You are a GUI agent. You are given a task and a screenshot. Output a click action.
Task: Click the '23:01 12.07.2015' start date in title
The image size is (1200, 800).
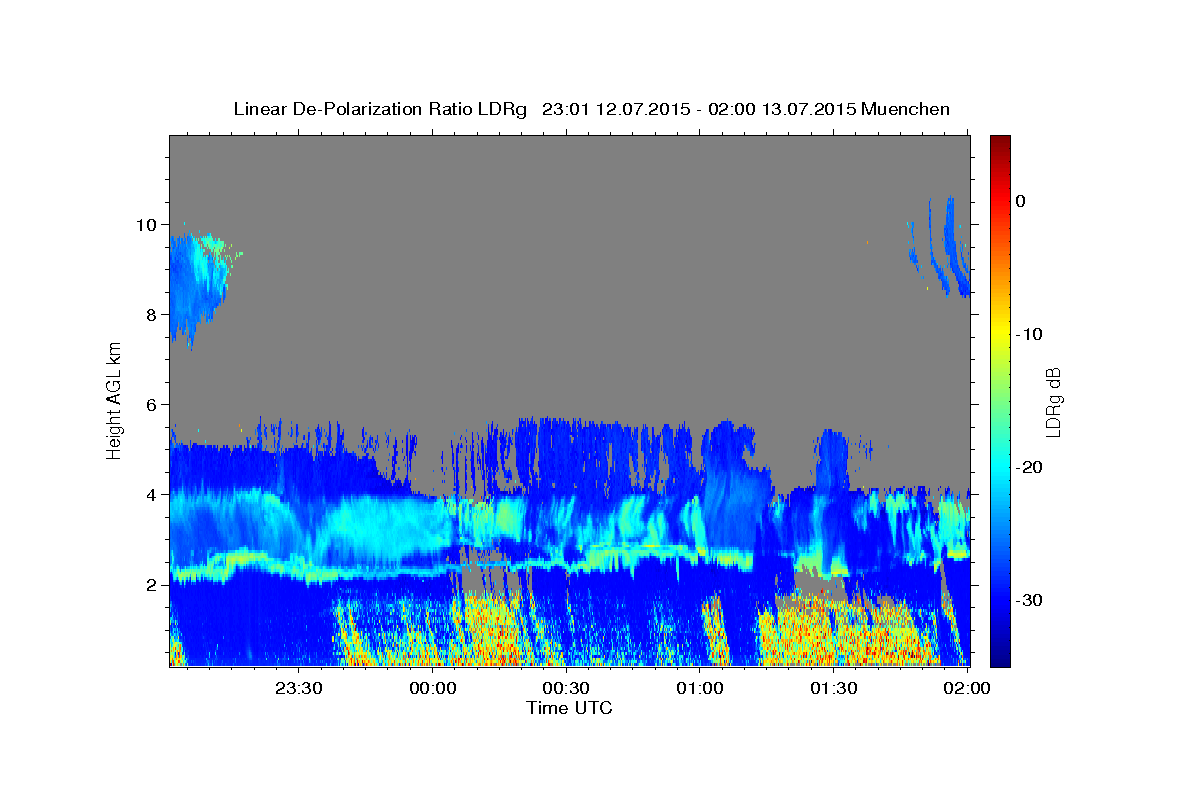pyautogui.click(x=616, y=109)
